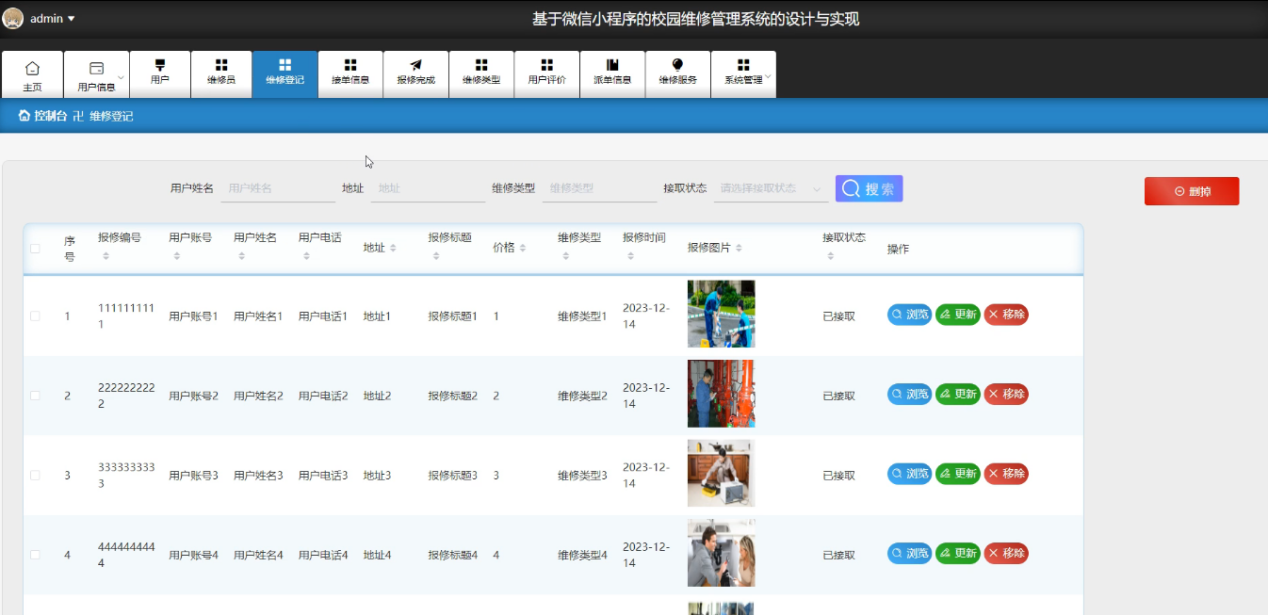Open the 用户评价 tab
The height and width of the screenshot is (615, 1268).
(547, 75)
